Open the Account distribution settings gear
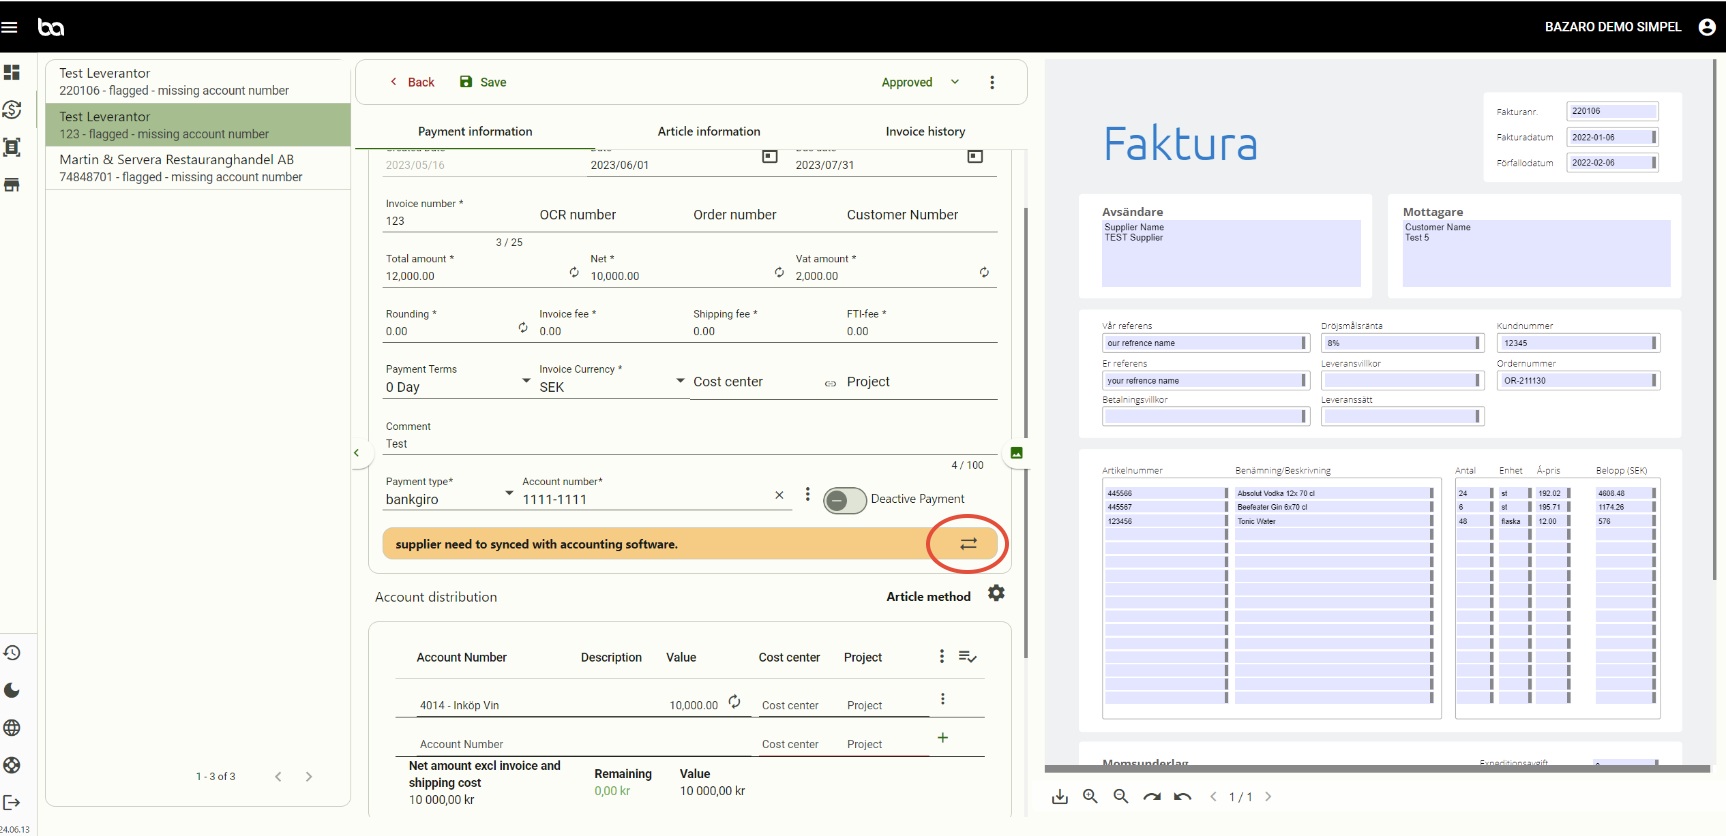Viewport: 1726px width, 836px height. [x=996, y=593]
